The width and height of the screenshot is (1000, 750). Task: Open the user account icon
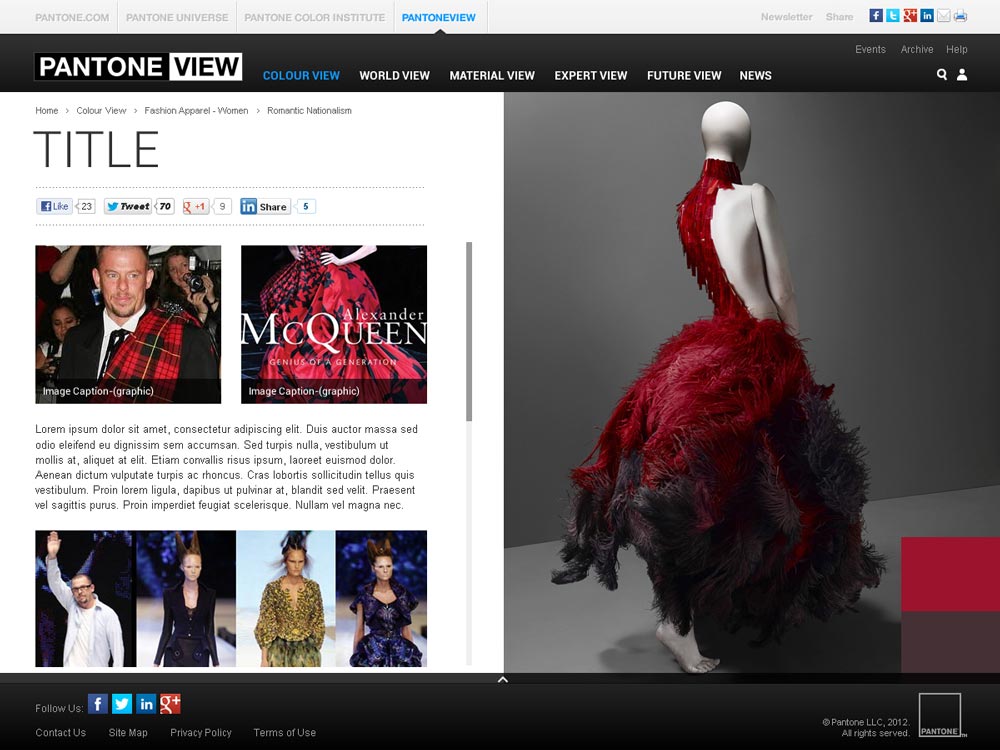click(962, 75)
